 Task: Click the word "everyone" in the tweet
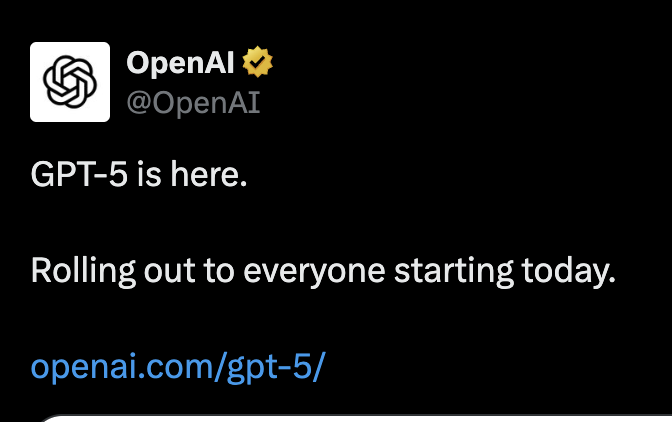click(x=314, y=272)
